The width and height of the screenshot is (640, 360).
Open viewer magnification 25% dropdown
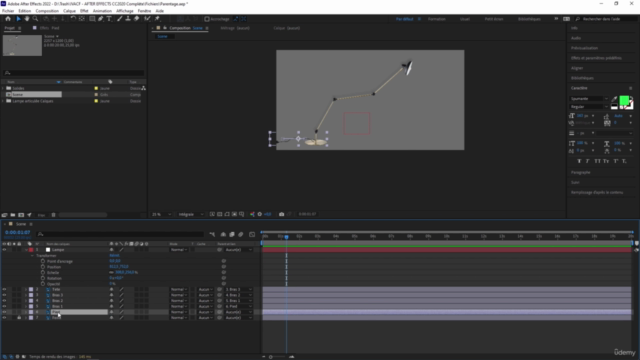(x=162, y=214)
